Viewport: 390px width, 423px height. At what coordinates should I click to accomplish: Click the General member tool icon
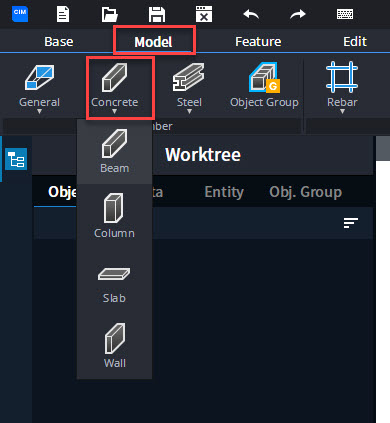tap(39, 78)
